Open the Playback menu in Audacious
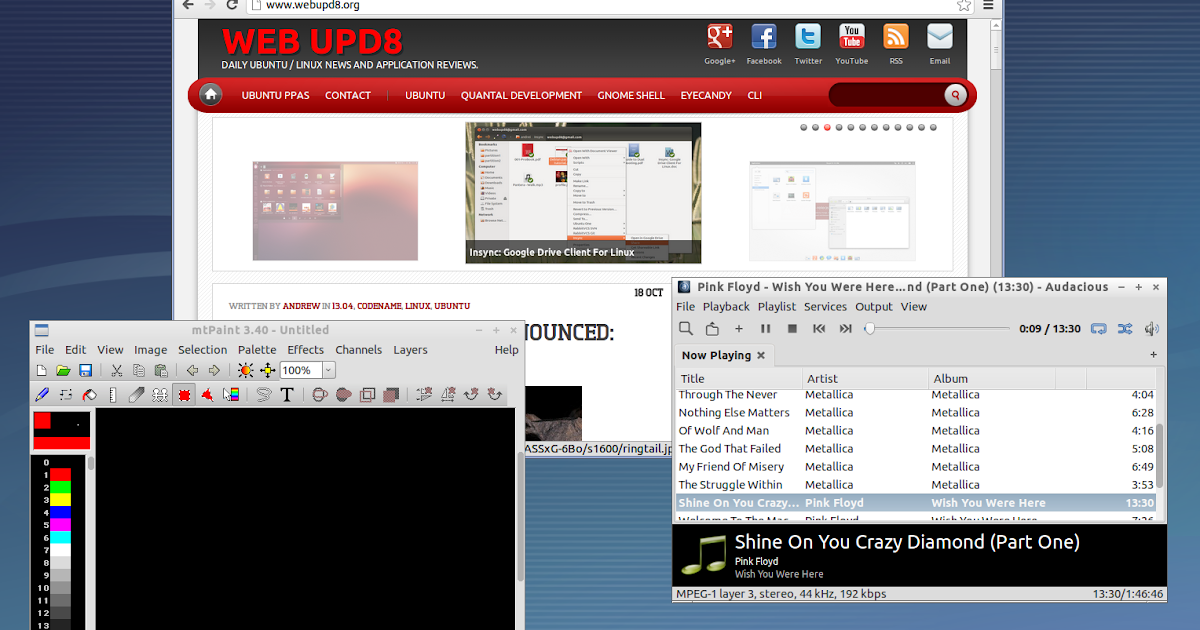The height and width of the screenshot is (630, 1200). coord(726,307)
